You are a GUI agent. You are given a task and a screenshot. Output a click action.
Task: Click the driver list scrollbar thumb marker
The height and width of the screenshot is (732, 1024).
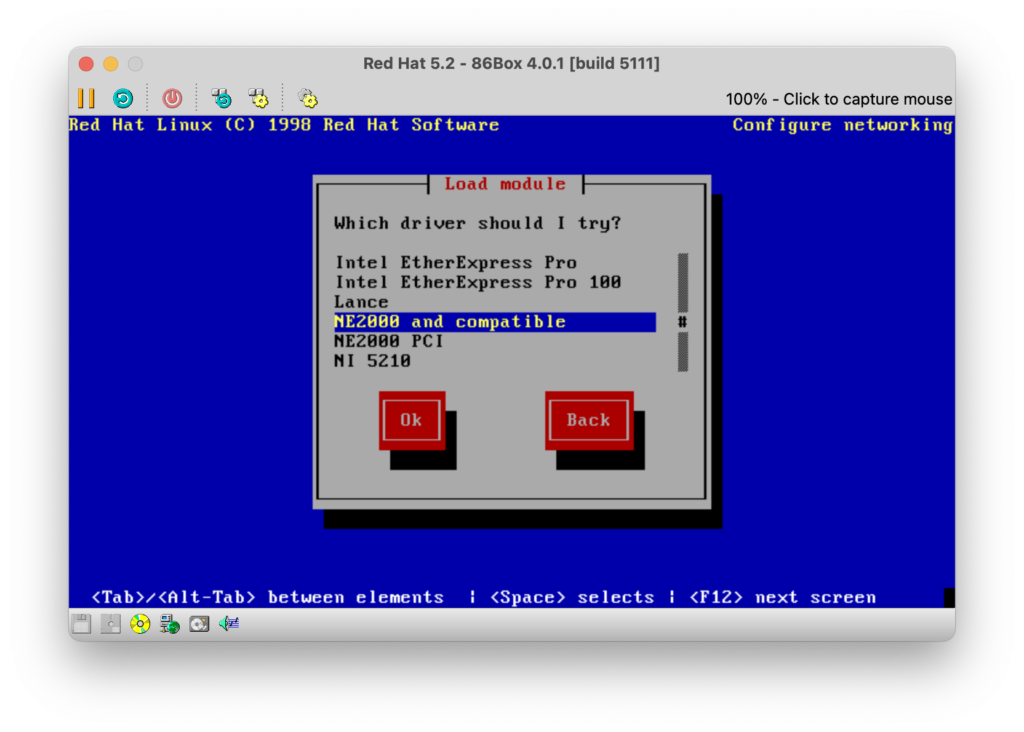pyautogui.click(x=682, y=322)
